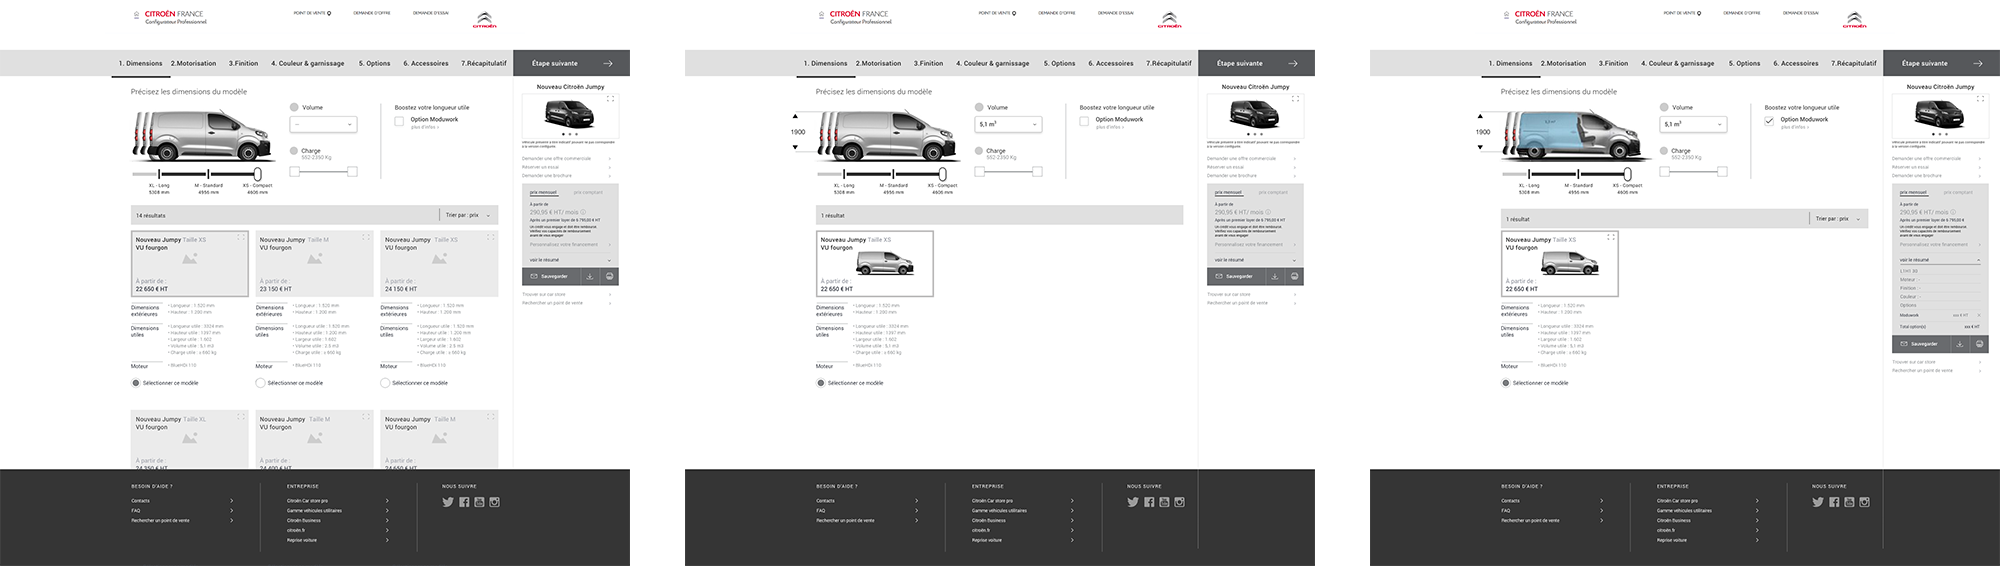Choose Sélectionner ce modèle under 23 150 € card

click(x=260, y=383)
